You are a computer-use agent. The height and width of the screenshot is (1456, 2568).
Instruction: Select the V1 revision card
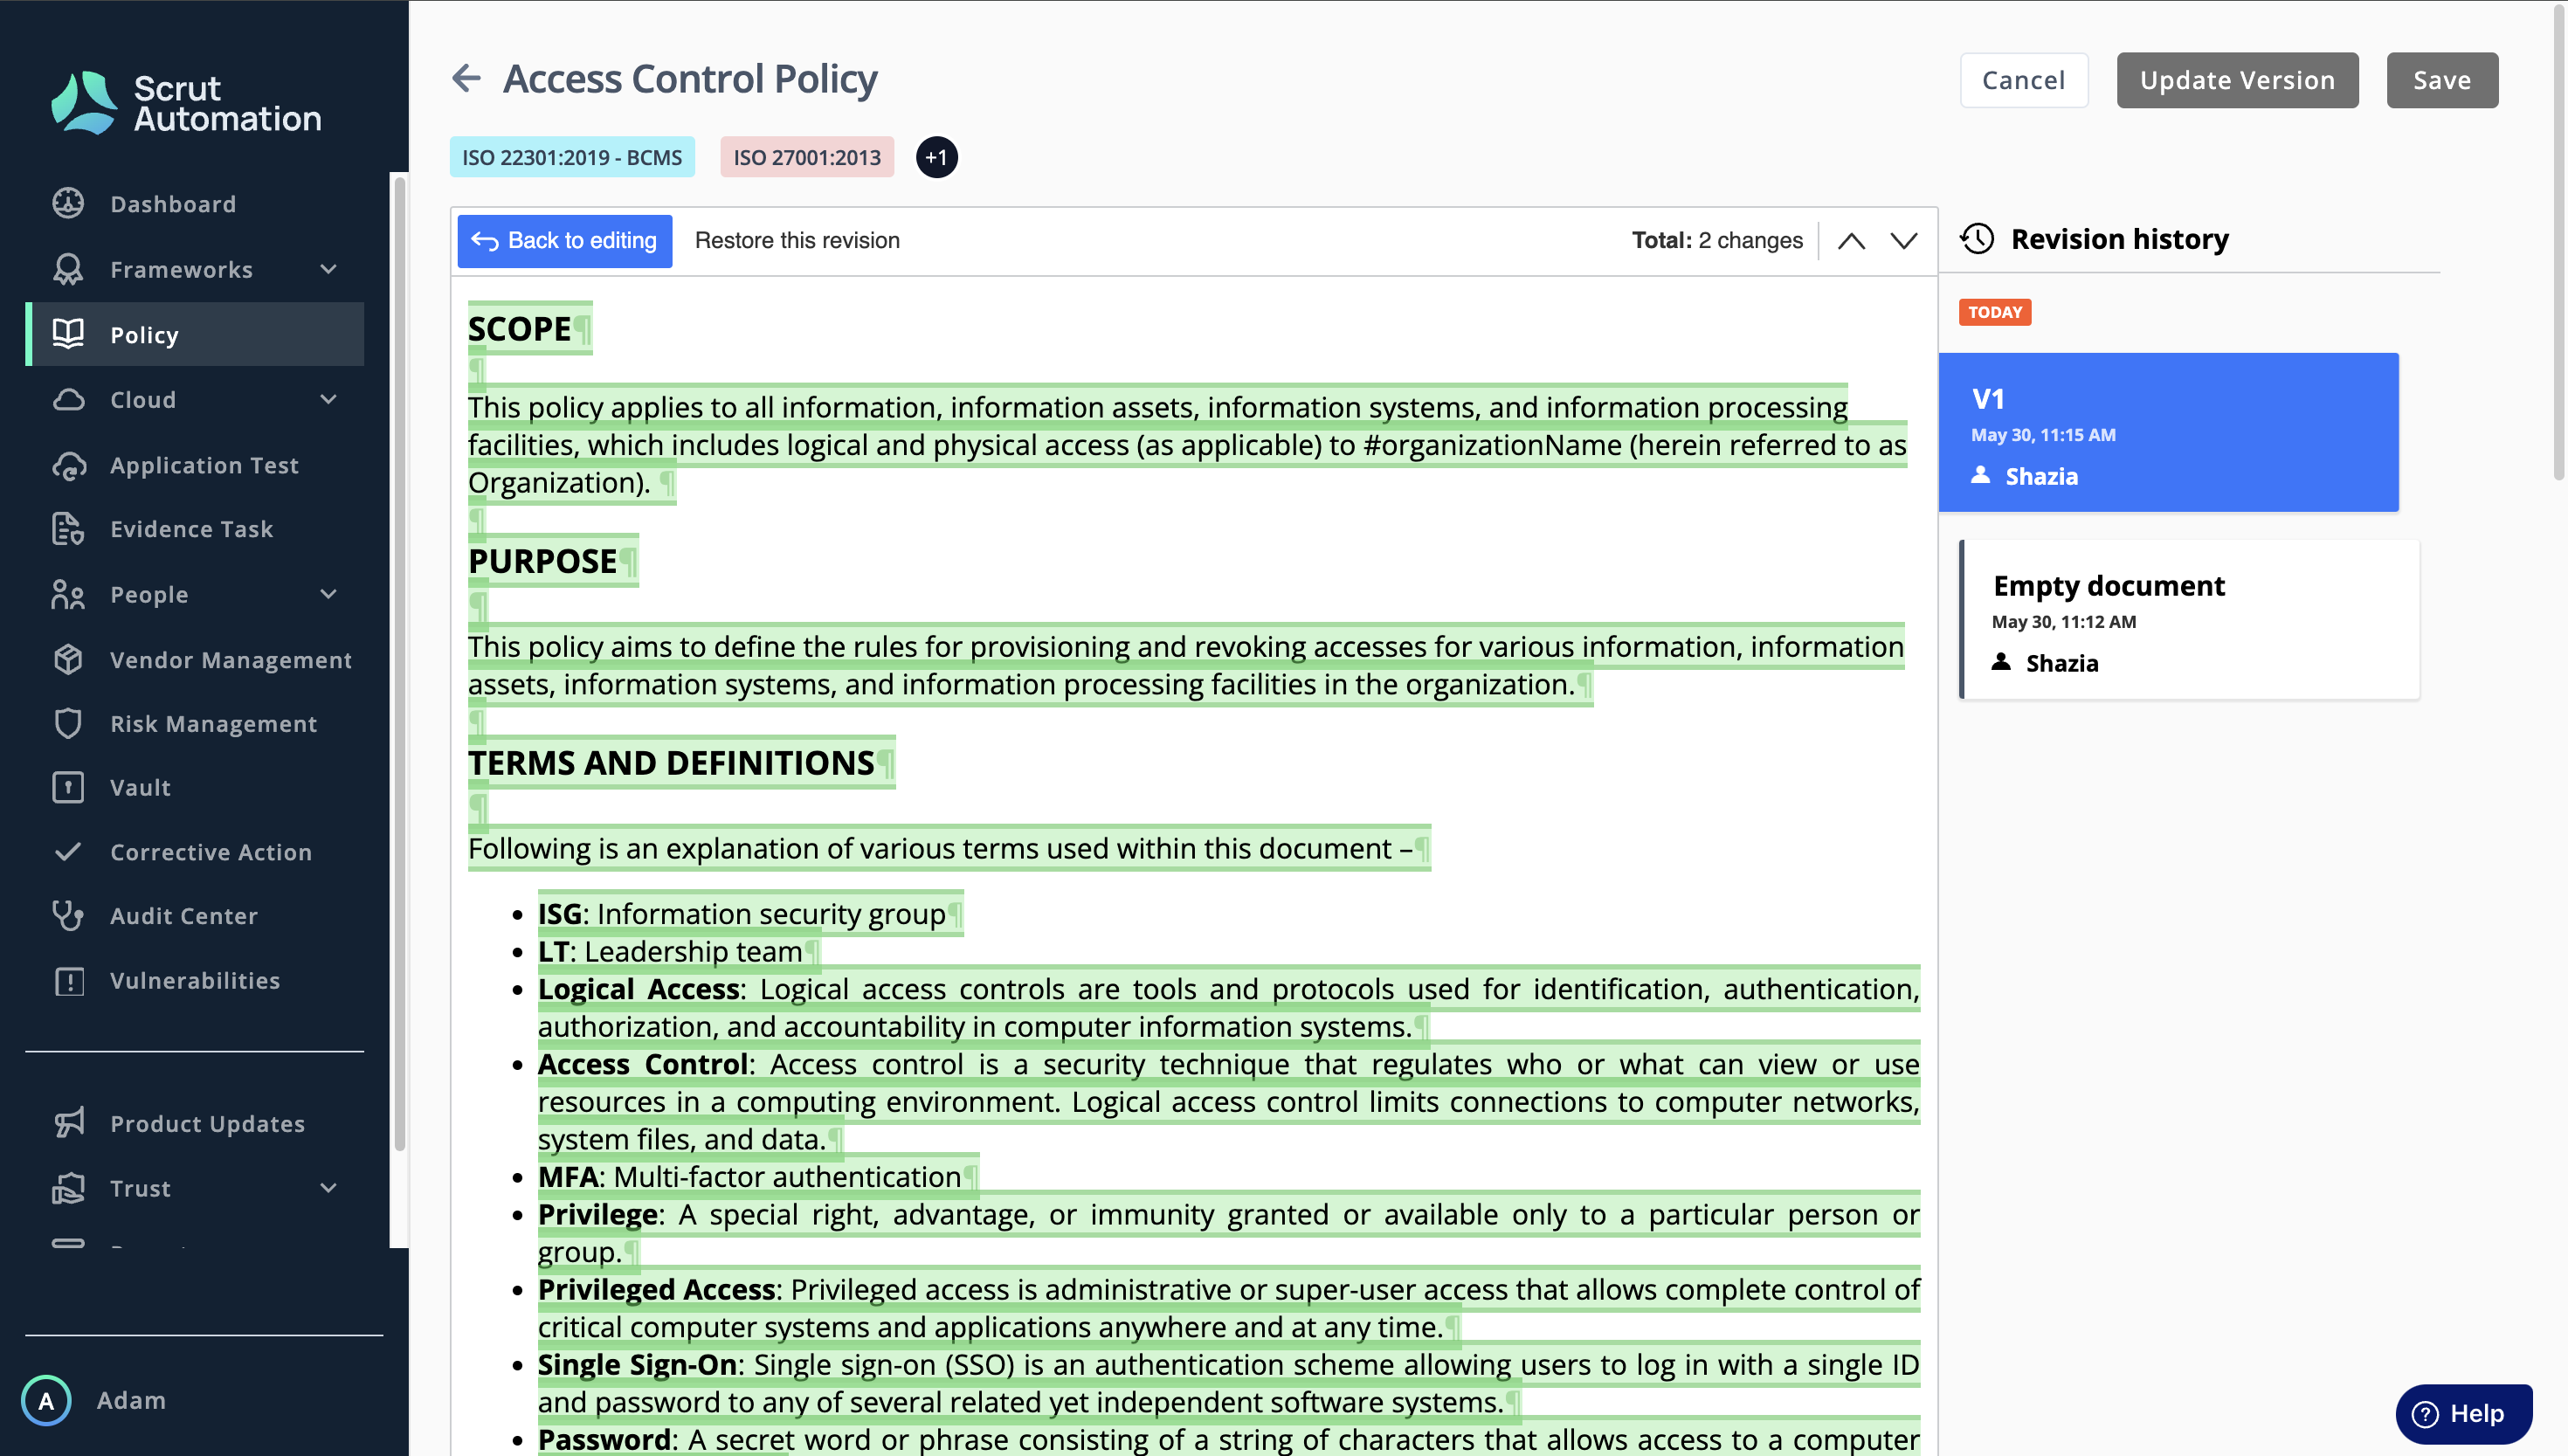[x=2168, y=432]
